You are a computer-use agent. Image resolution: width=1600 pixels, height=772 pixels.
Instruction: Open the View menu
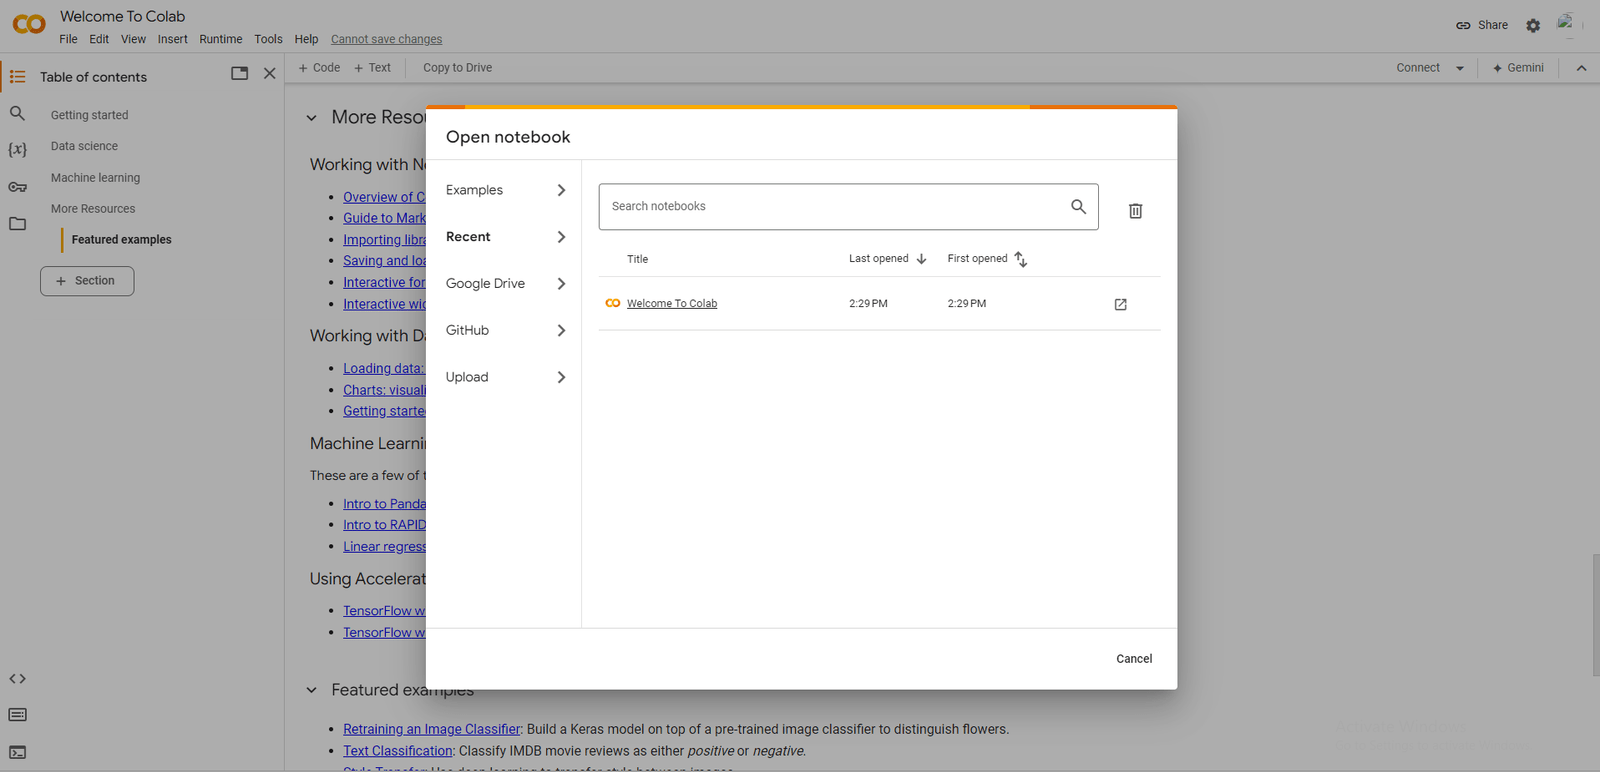(133, 39)
